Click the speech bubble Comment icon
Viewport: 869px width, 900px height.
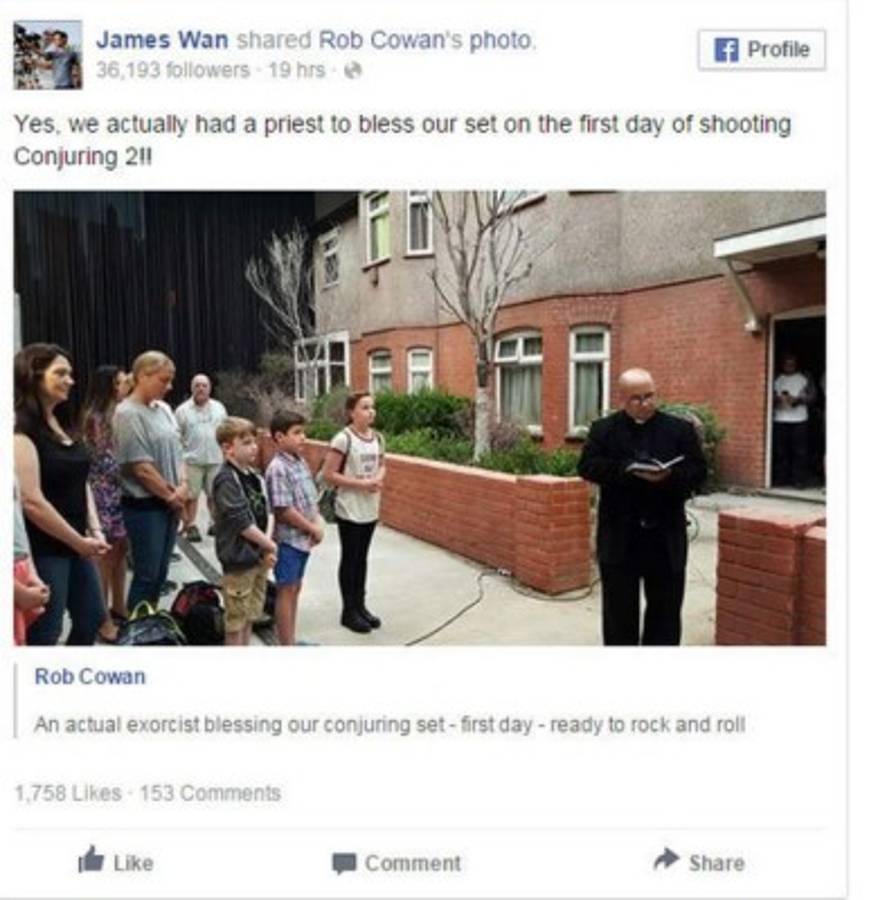[x=344, y=863]
